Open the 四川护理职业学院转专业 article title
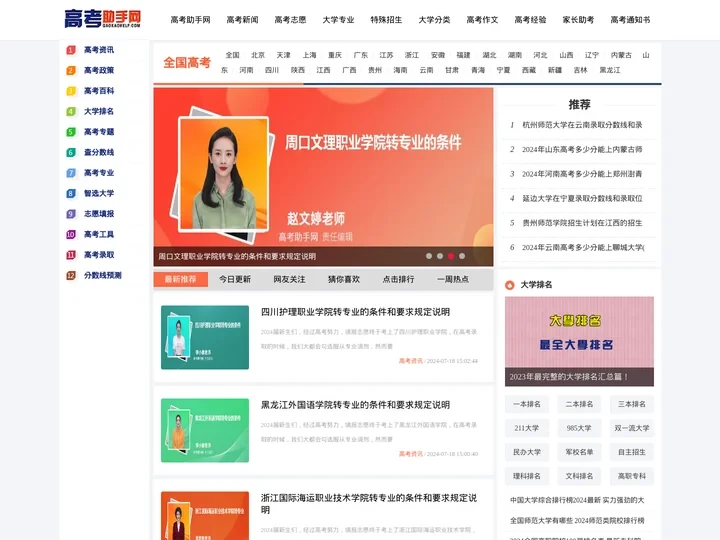Image resolution: width=720 pixels, height=540 pixels. click(355, 312)
